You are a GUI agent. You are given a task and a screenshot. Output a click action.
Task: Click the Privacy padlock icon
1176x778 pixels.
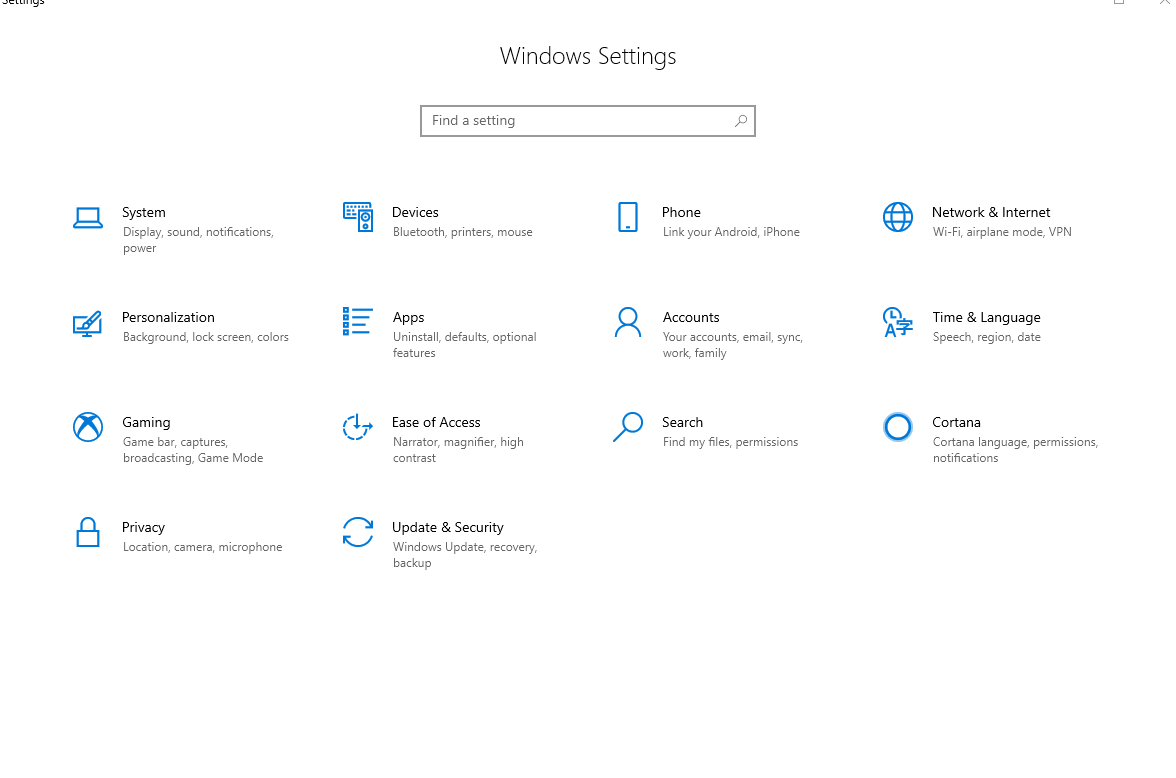(x=88, y=532)
